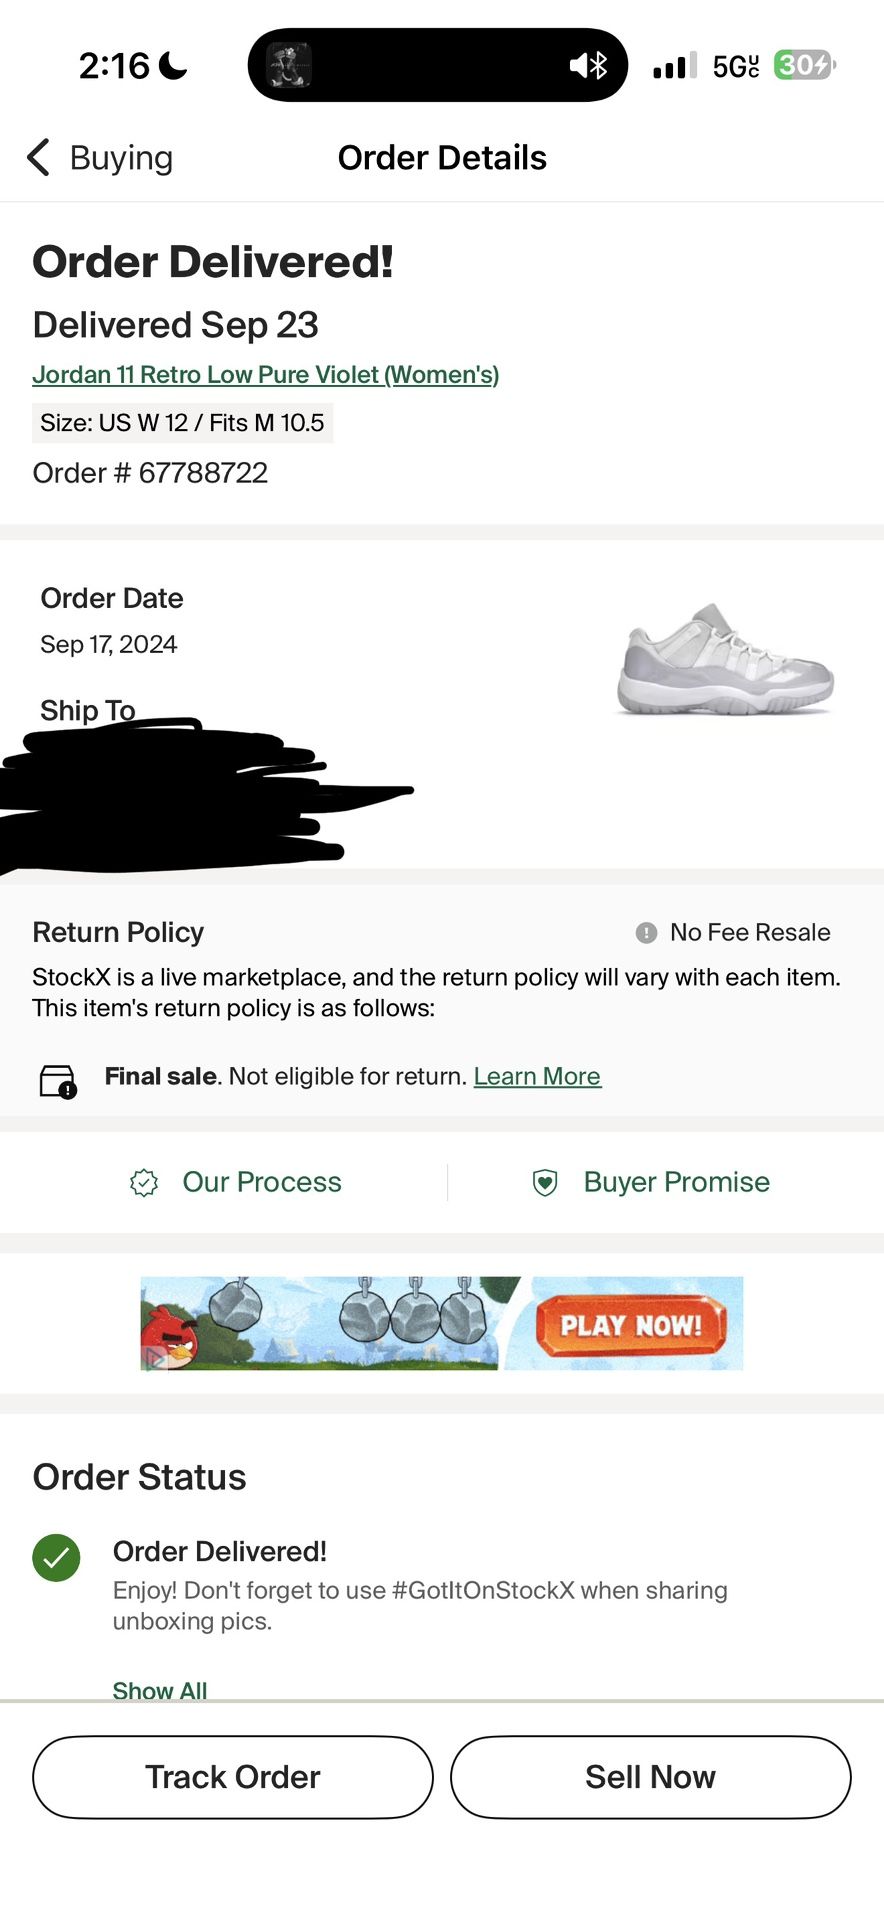The image size is (884, 1920).
Task: Tap the back chevron next to Buying
Action: (37, 157)
